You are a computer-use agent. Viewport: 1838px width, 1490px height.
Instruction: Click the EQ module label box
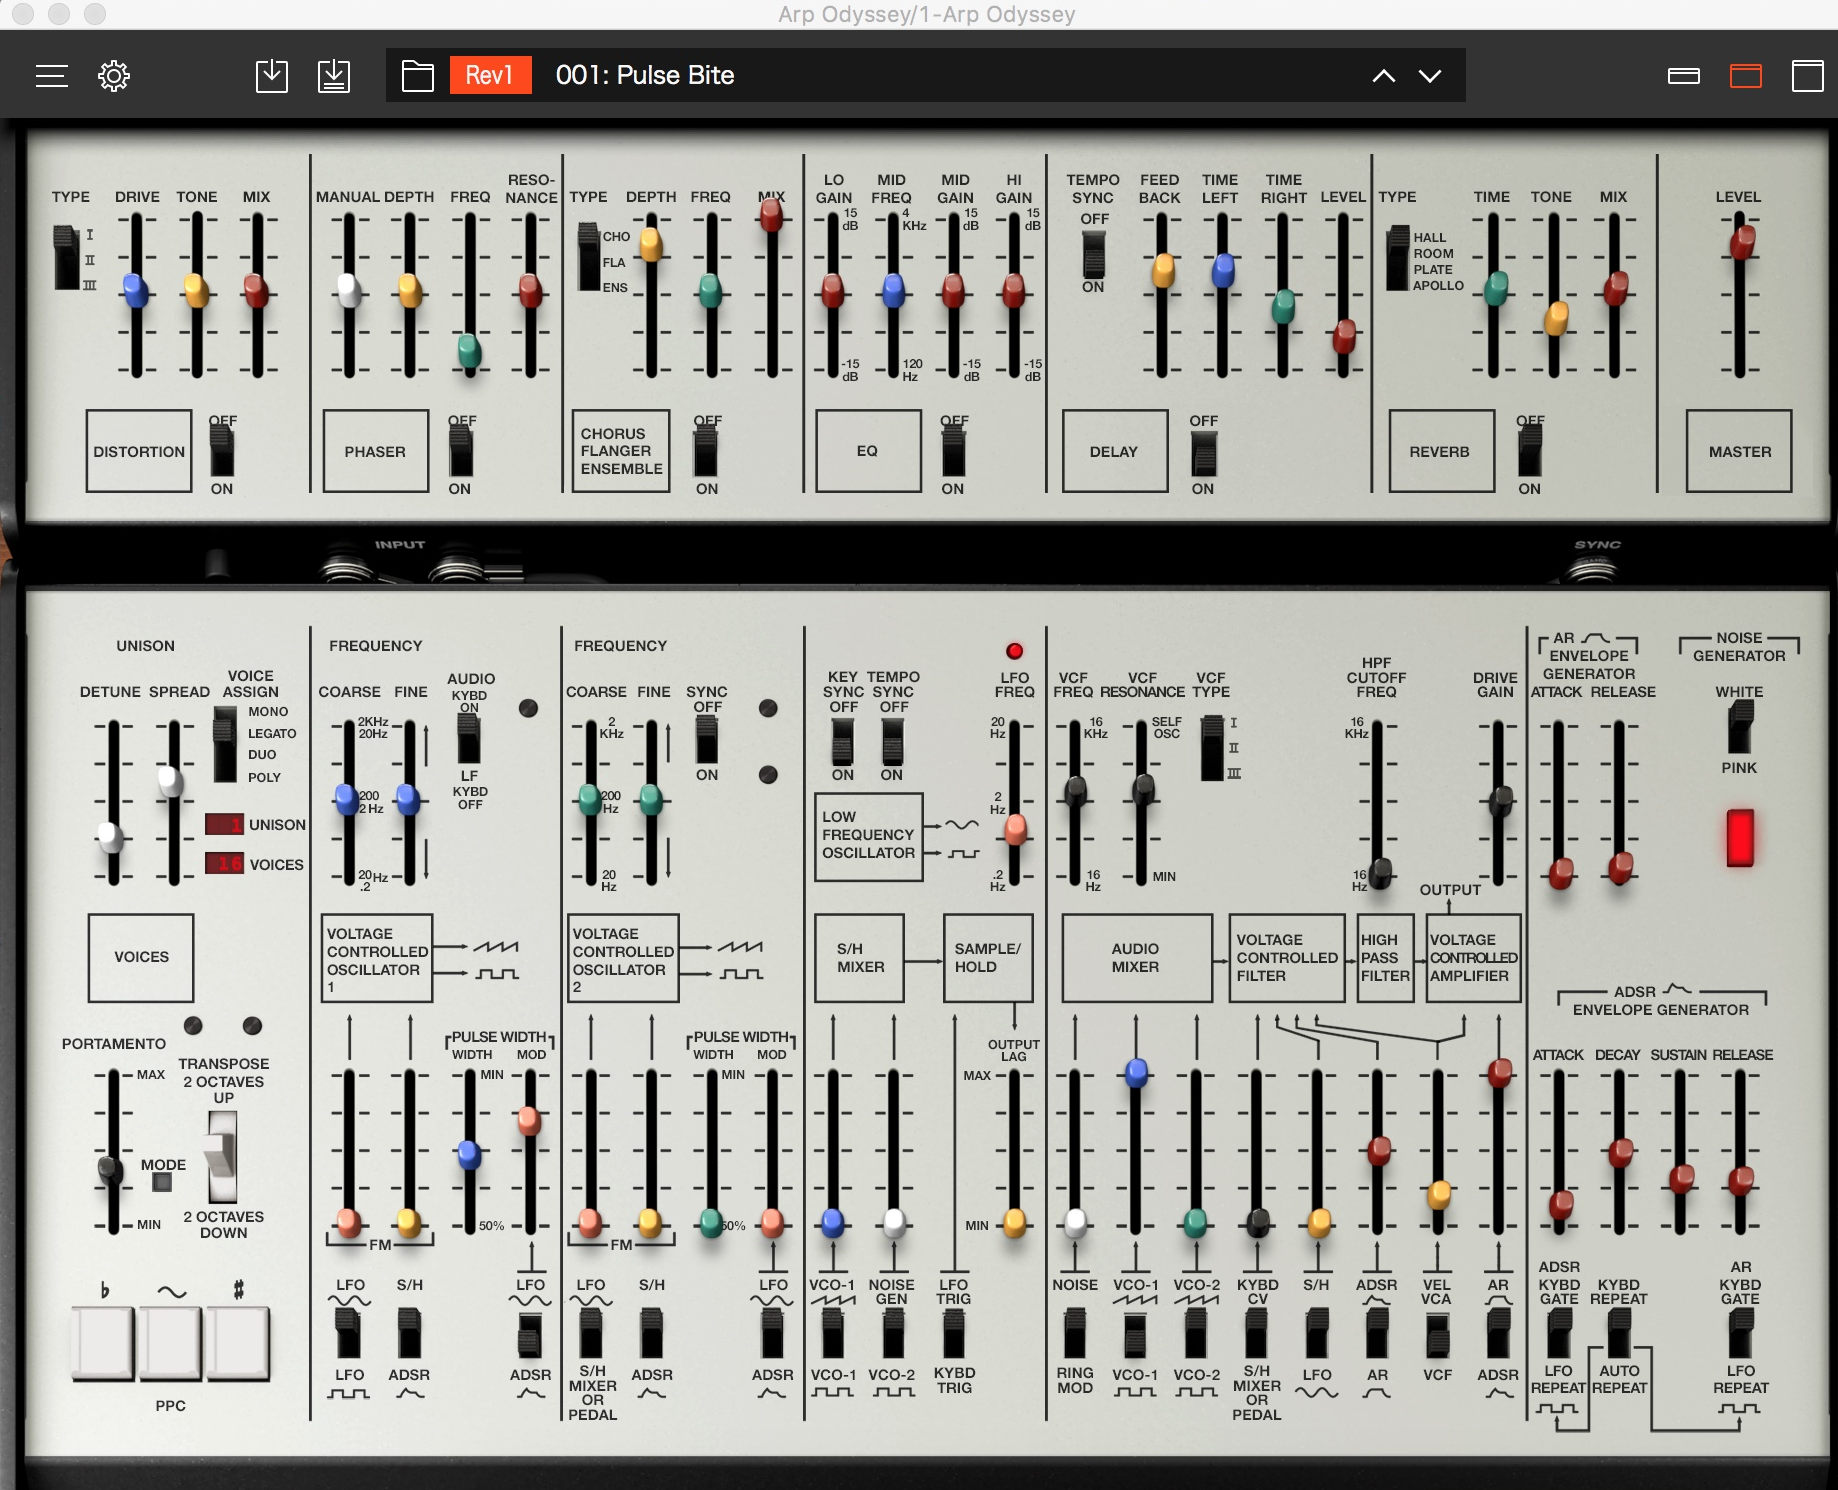pyautogui.click(x=868, y=451)
